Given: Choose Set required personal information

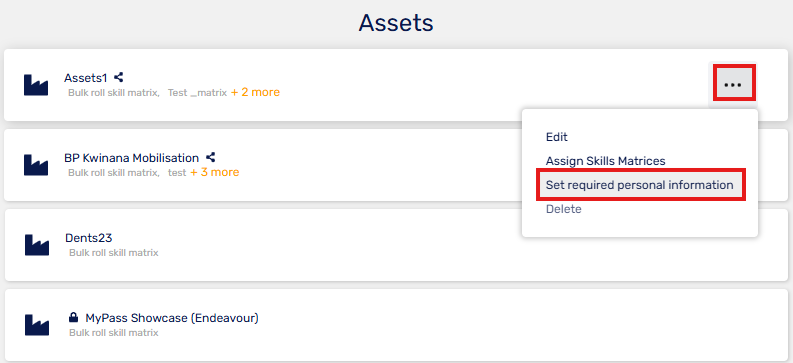Looking at the screenshot, I should click(640, 185).
